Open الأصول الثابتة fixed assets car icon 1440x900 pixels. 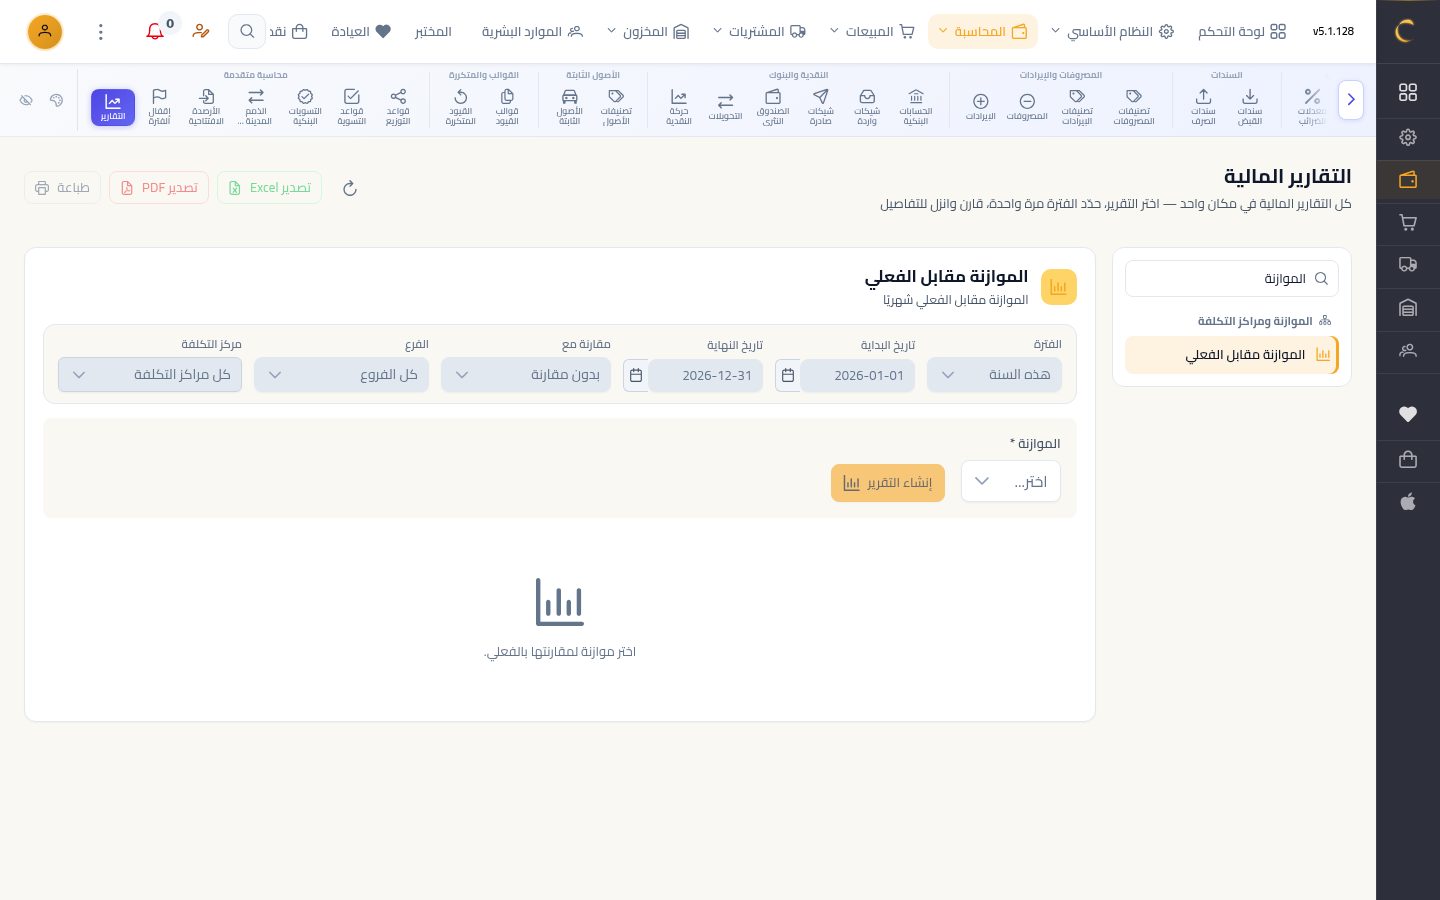point(570,107)
